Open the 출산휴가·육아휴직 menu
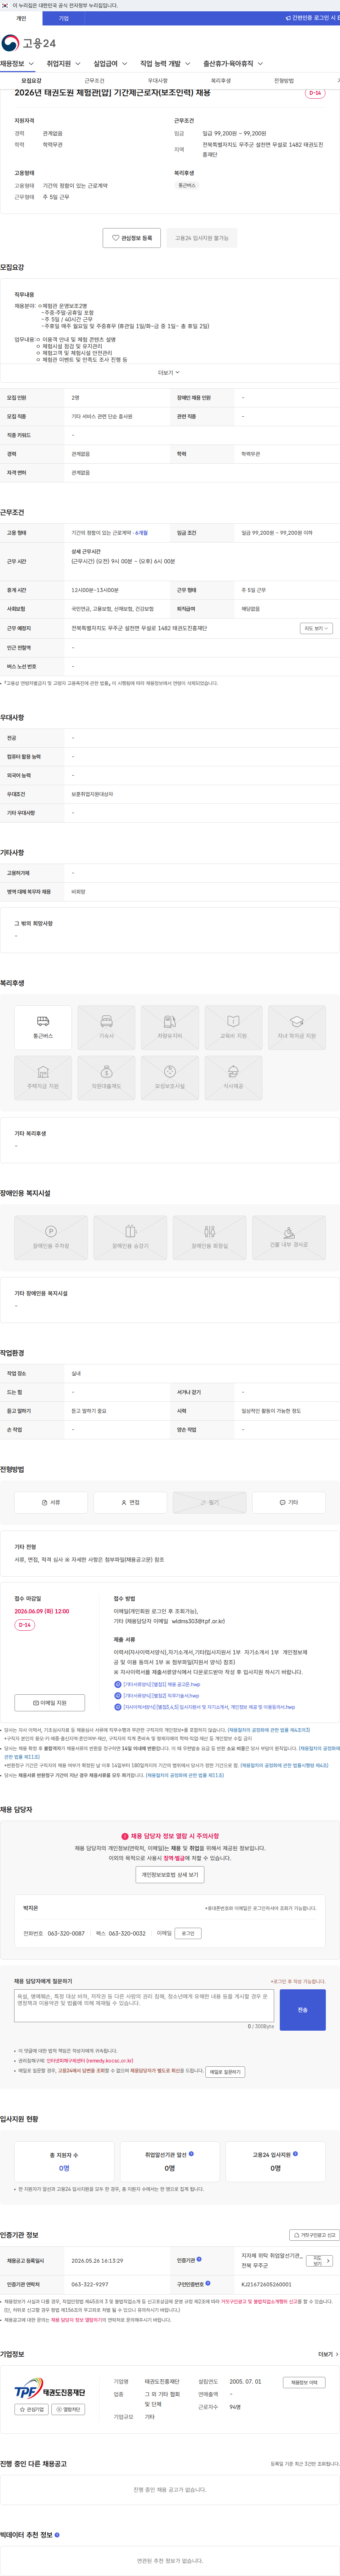This screenshot has width=340, height=2576. tap(233, 64)
